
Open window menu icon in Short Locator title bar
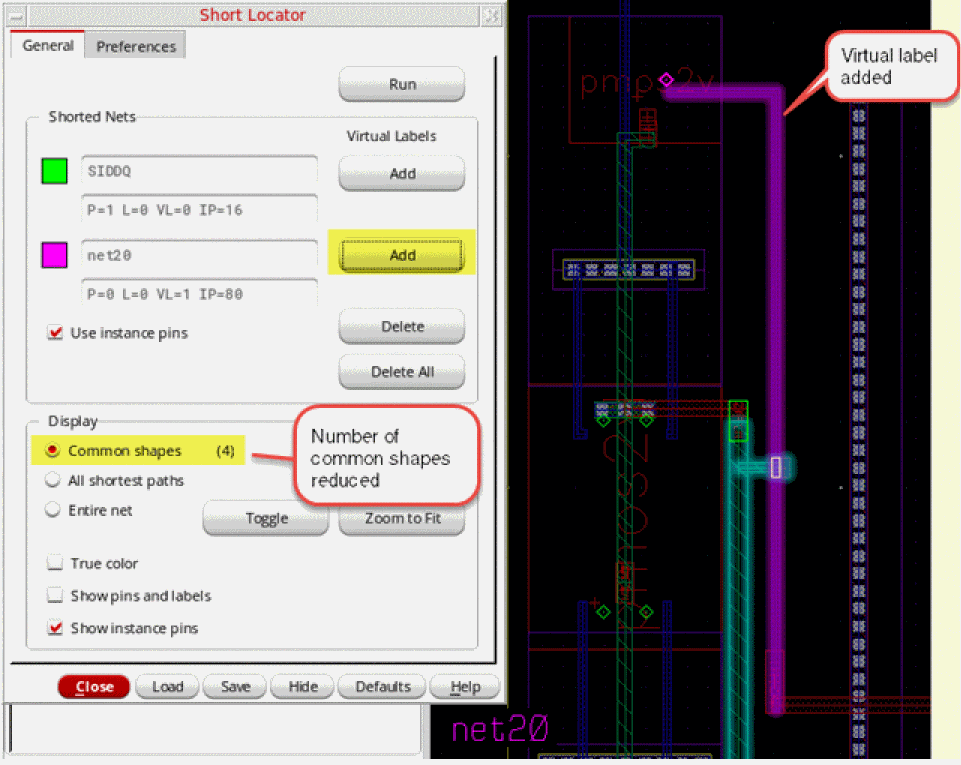coord(17,15)
